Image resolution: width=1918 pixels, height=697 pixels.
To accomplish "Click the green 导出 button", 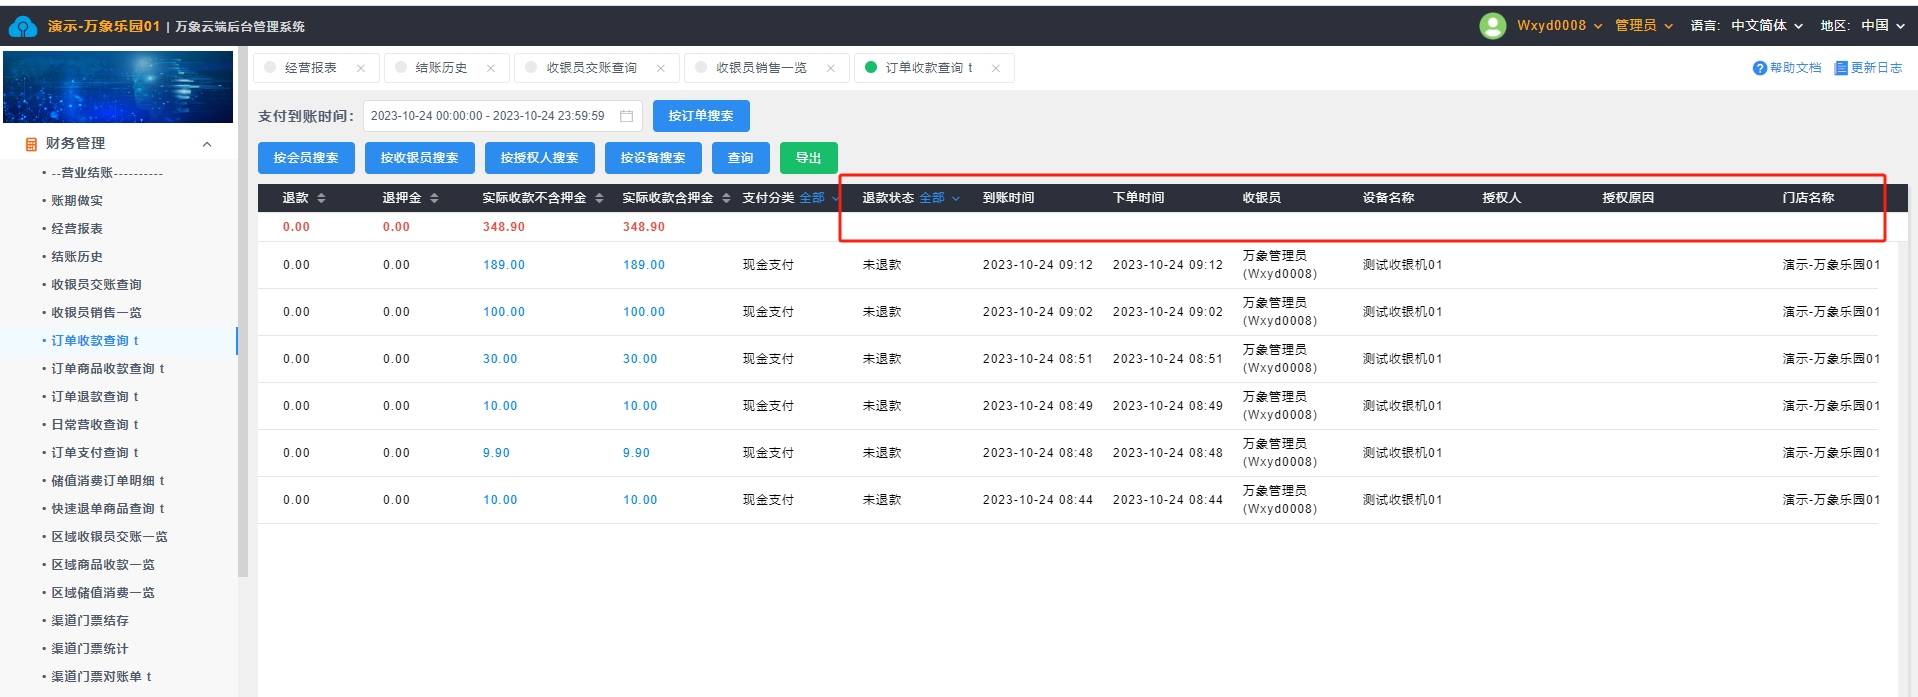I will [808, 158].
